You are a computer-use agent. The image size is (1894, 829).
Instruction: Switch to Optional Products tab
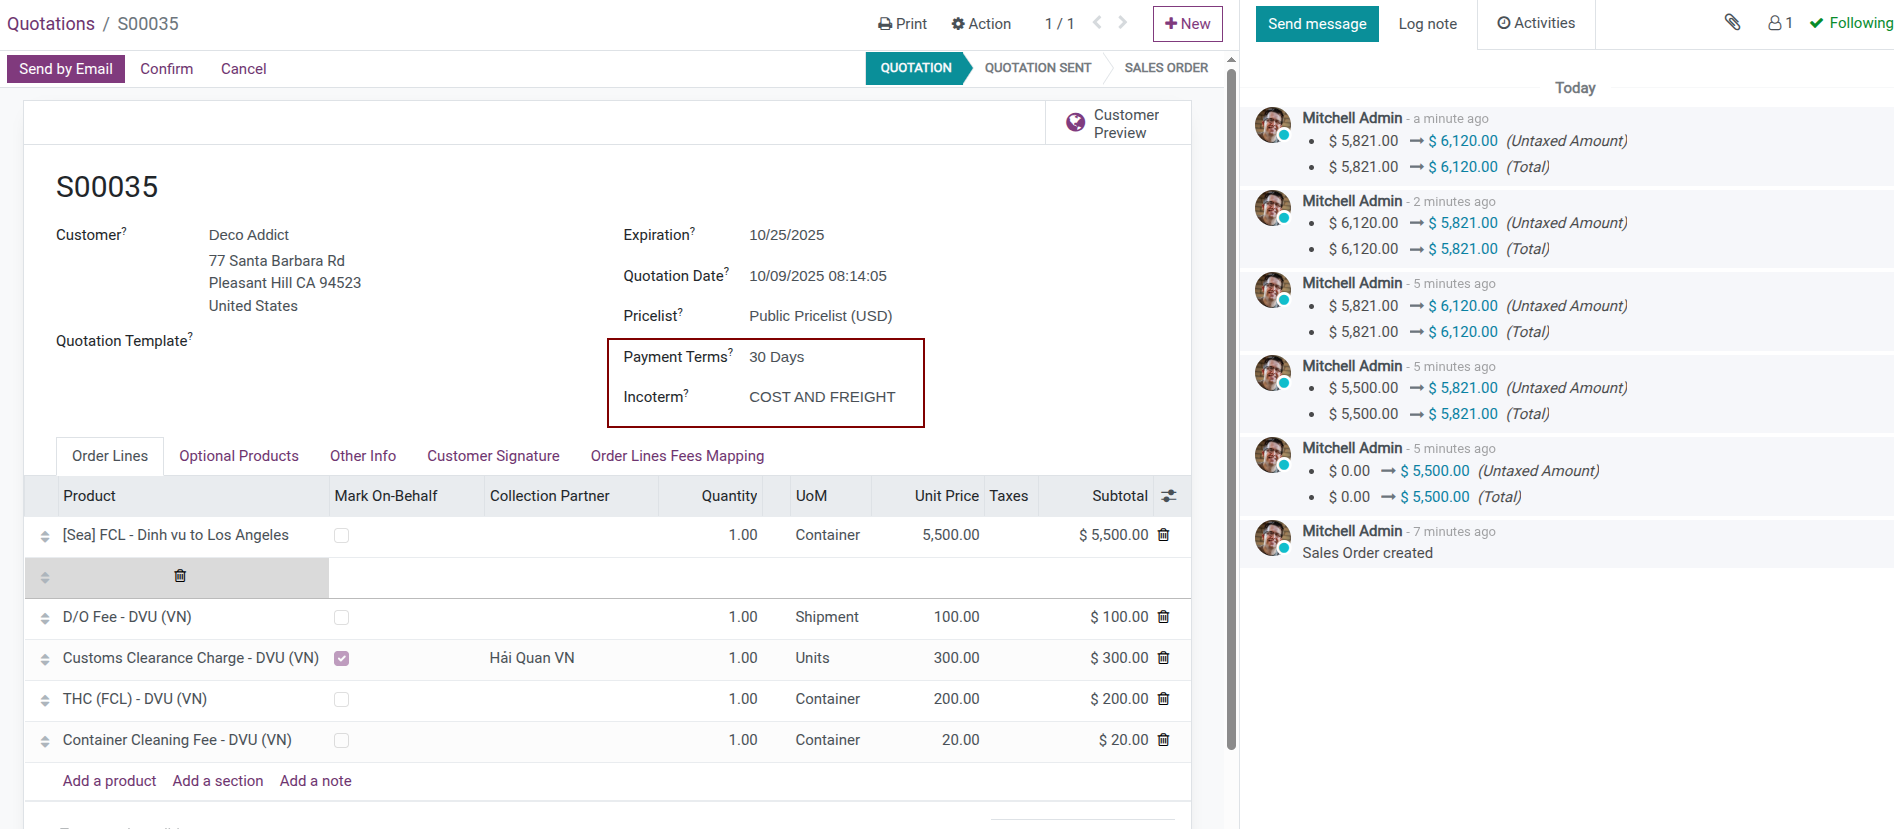pyautogui.click(x=239, y=456)
